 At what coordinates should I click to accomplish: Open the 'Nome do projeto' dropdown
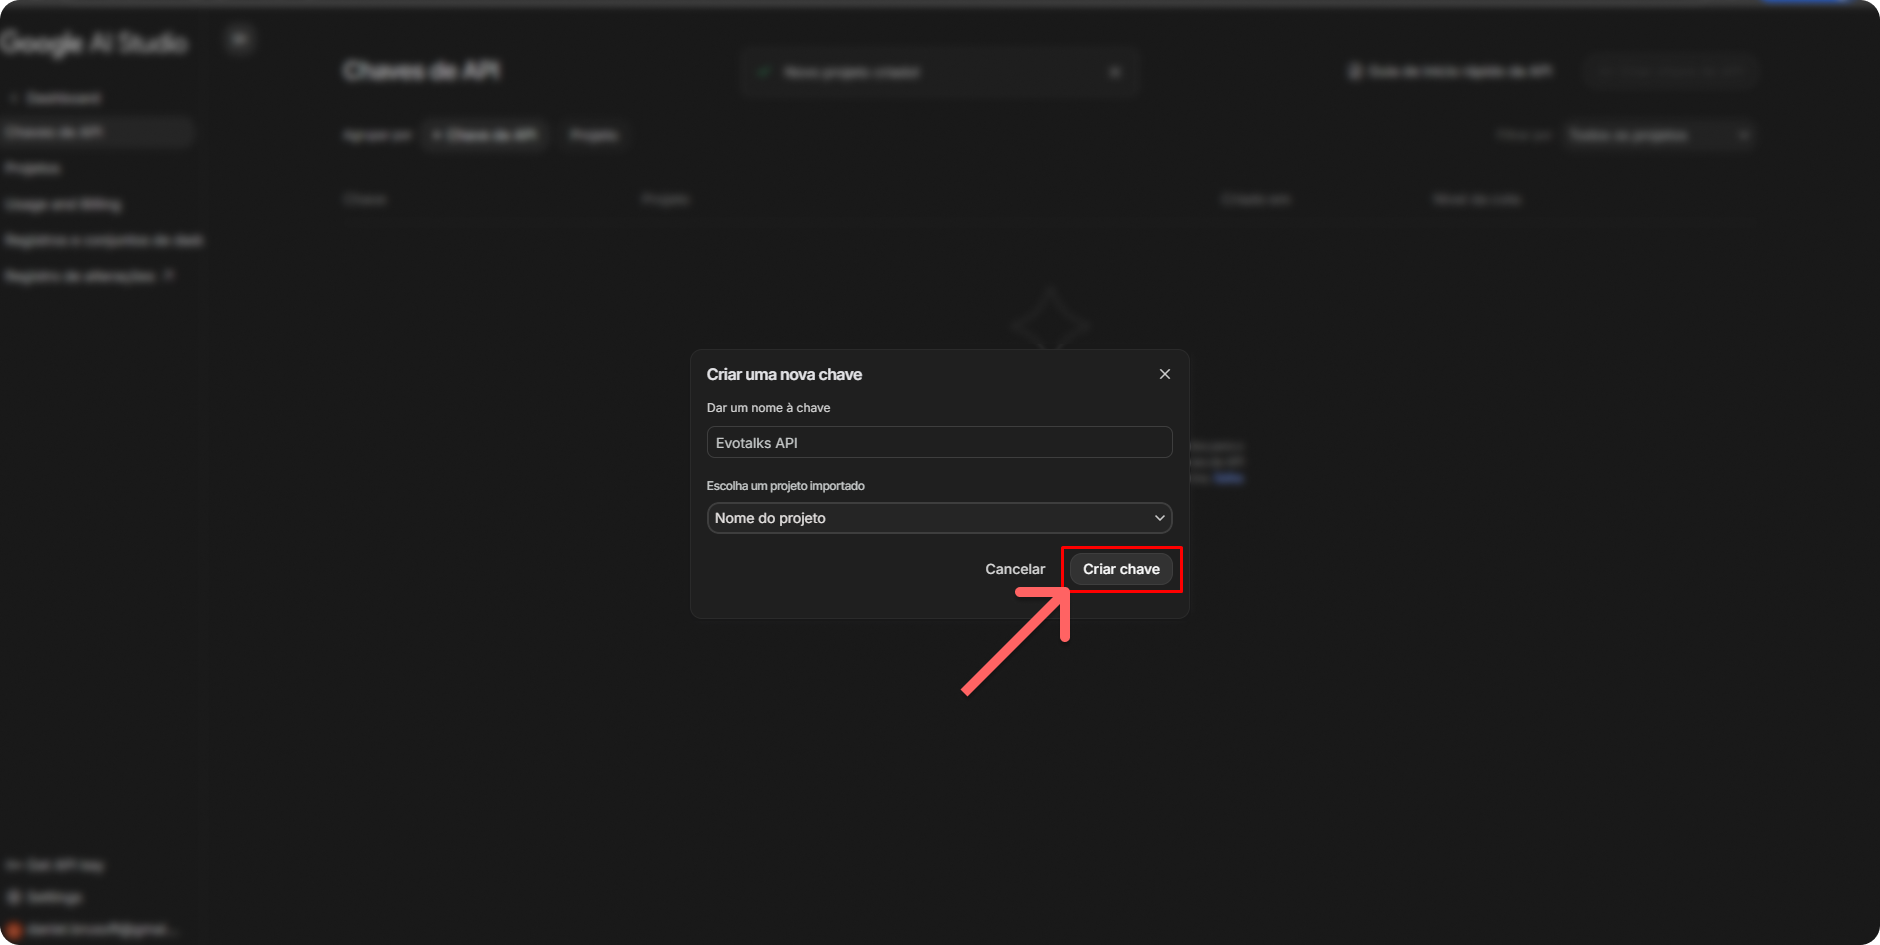(930, 518)
